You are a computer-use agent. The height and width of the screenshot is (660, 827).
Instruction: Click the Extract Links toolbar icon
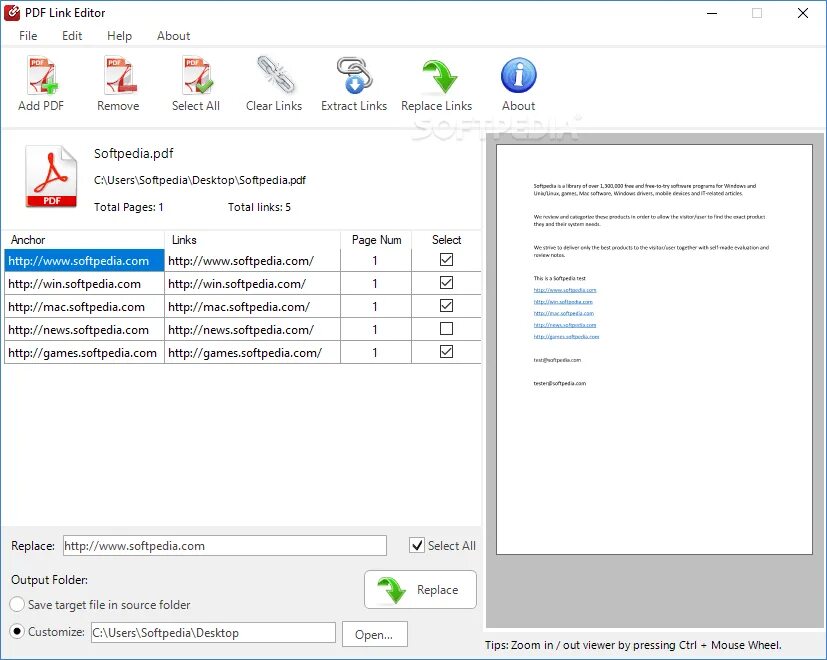[x=354, y=75]
